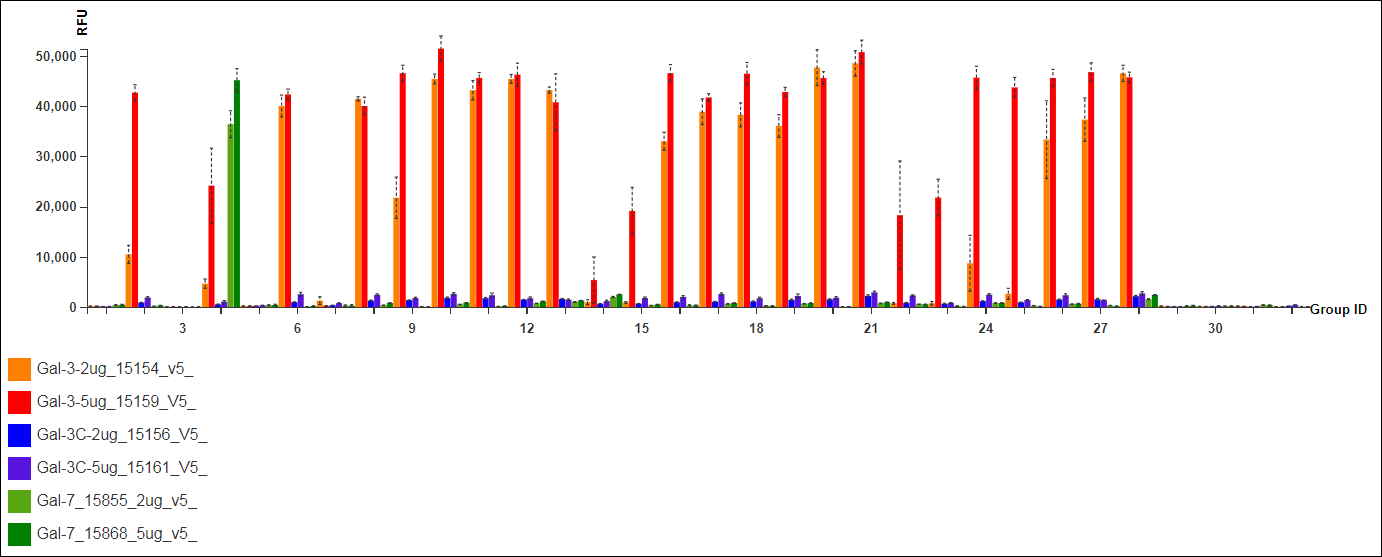Toggle series via Gal-3C-2ug_15156_V5_ legend text
1382x557 pixels.
pyautogui.click(x=122, y=435)
